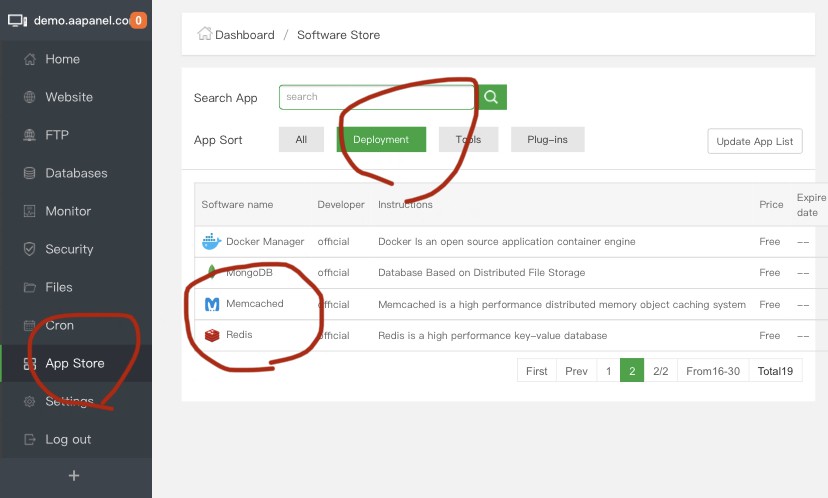
Task: Go to the First page
Action: pyautogui.click(x=537, y=371)
